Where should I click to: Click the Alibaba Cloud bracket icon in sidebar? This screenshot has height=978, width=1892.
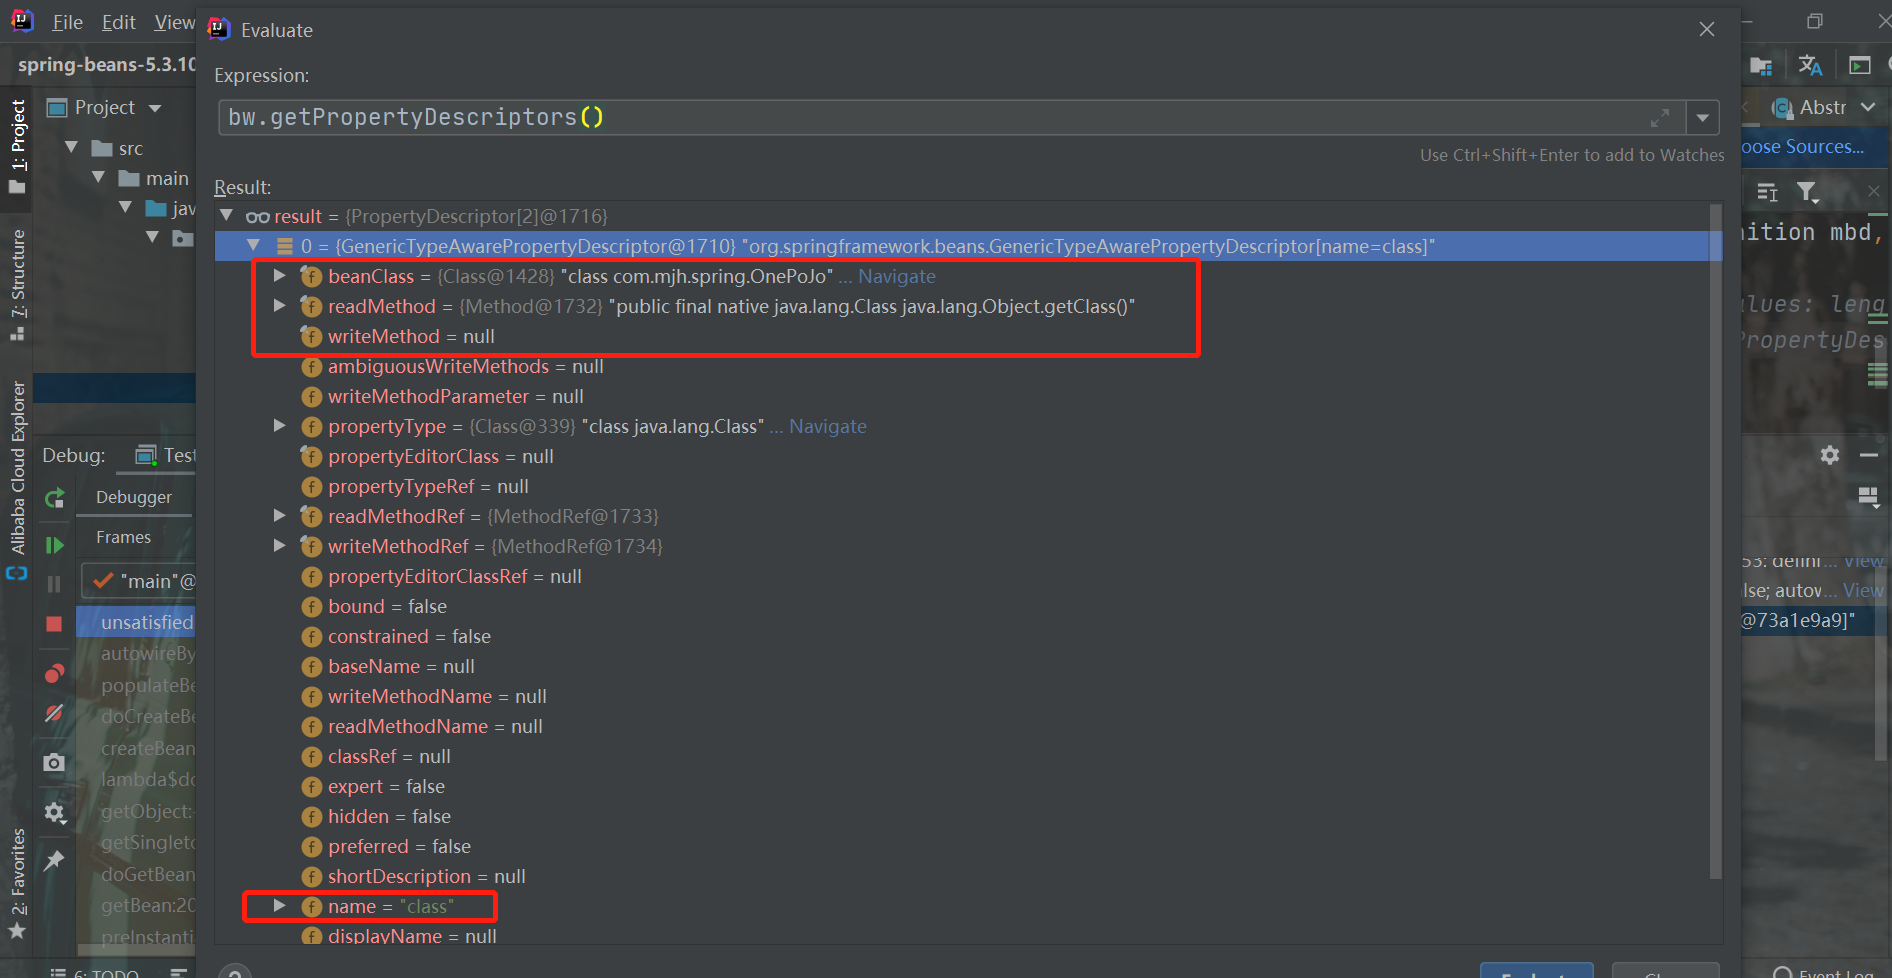17,573
